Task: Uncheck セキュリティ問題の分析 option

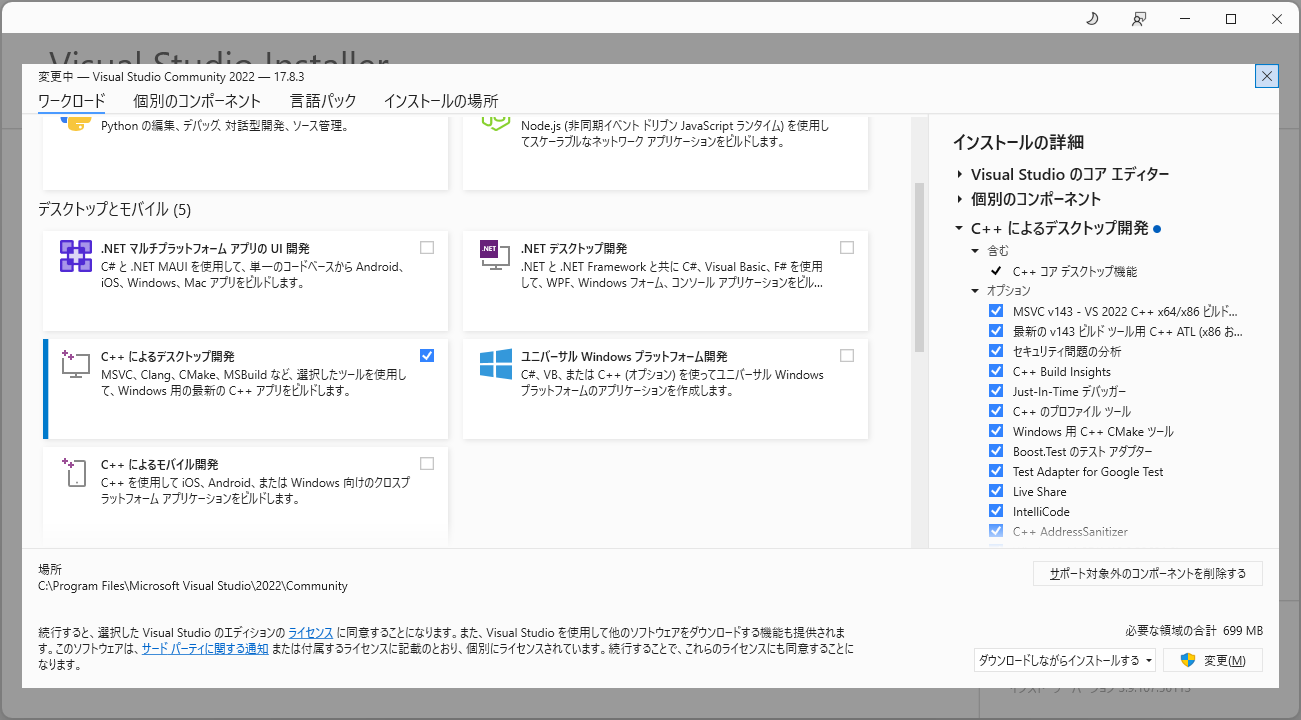Action: (x=996, y=351)
